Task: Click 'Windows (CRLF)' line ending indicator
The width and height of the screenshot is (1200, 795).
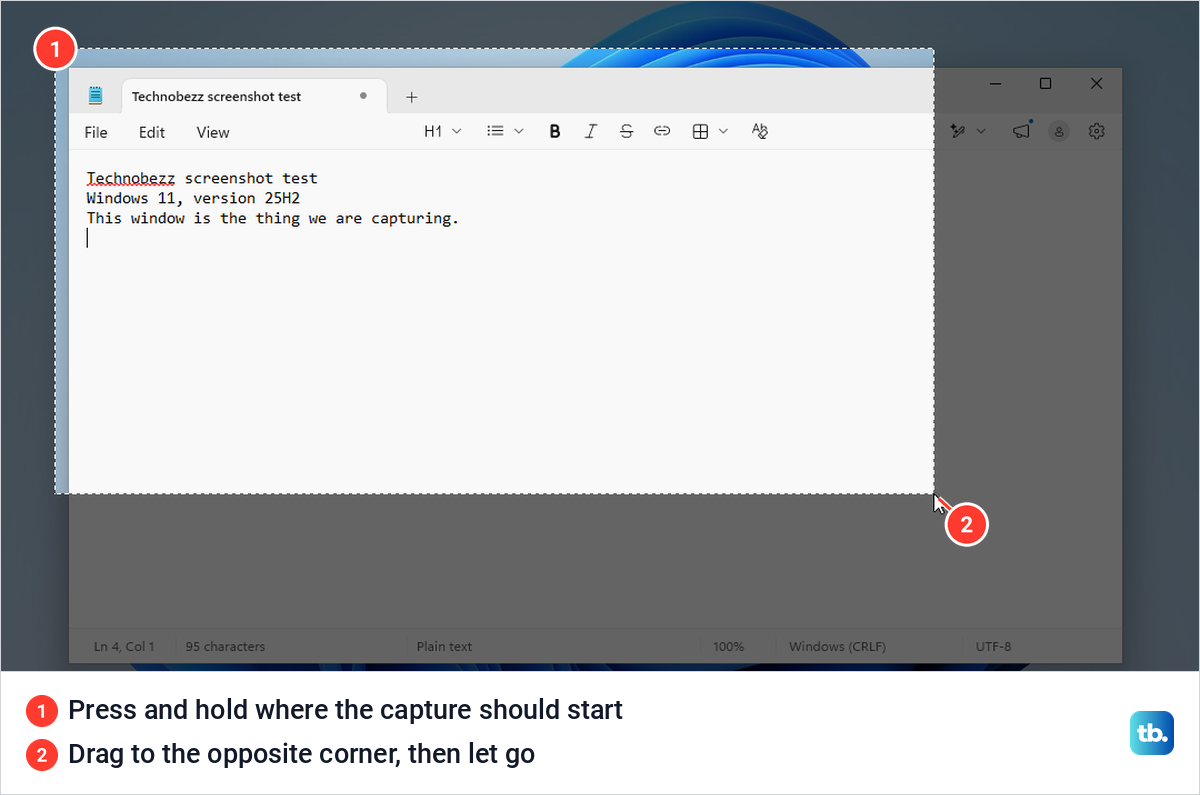Action: tap(837, 647)
